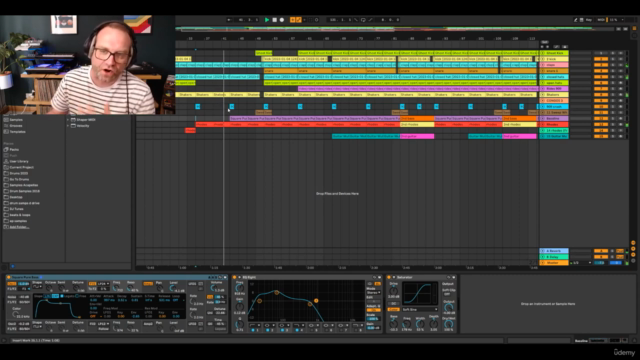Enable EQ Eight filter band 1
This screenshot has width=640, height=360.
(253, 330)
